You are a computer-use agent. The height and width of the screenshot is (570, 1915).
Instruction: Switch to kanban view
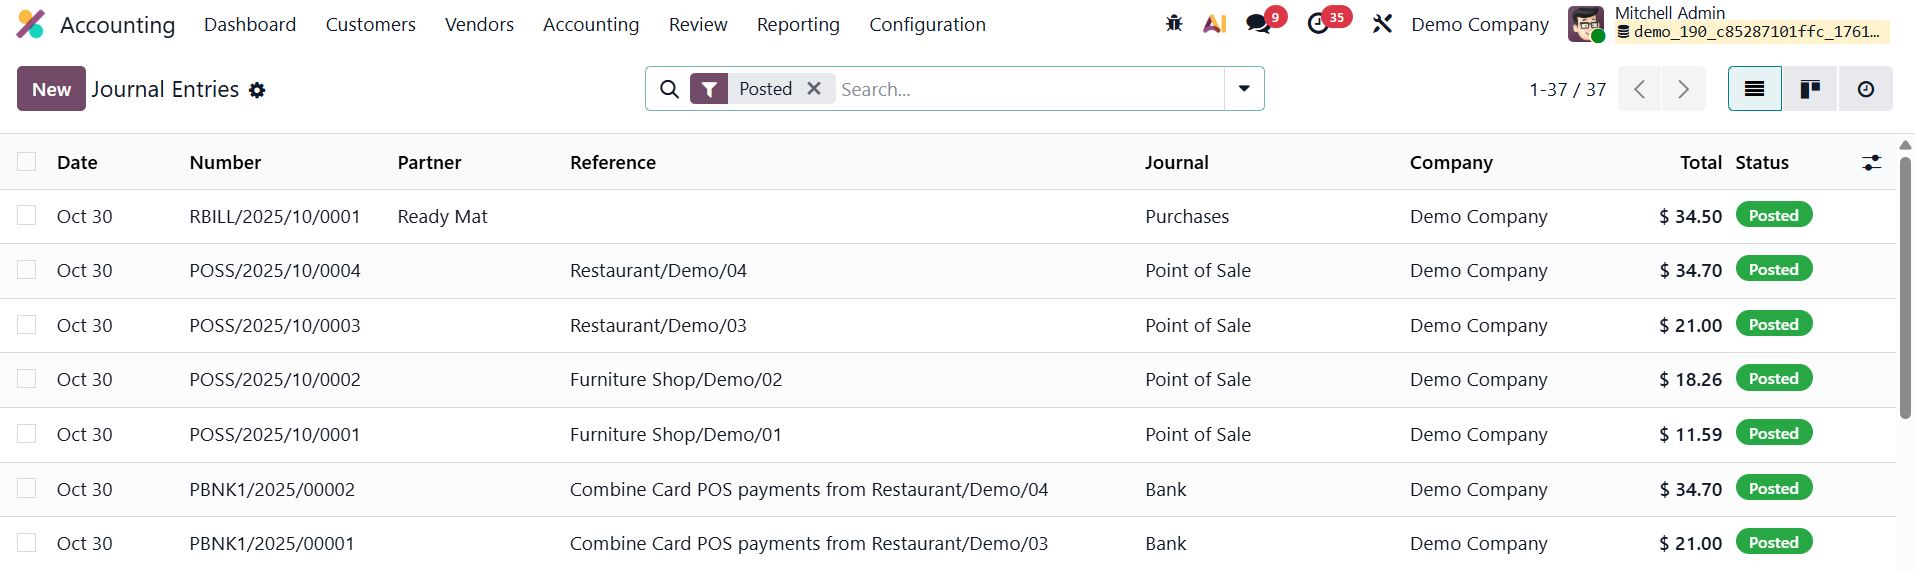[x=1810, y=89]
